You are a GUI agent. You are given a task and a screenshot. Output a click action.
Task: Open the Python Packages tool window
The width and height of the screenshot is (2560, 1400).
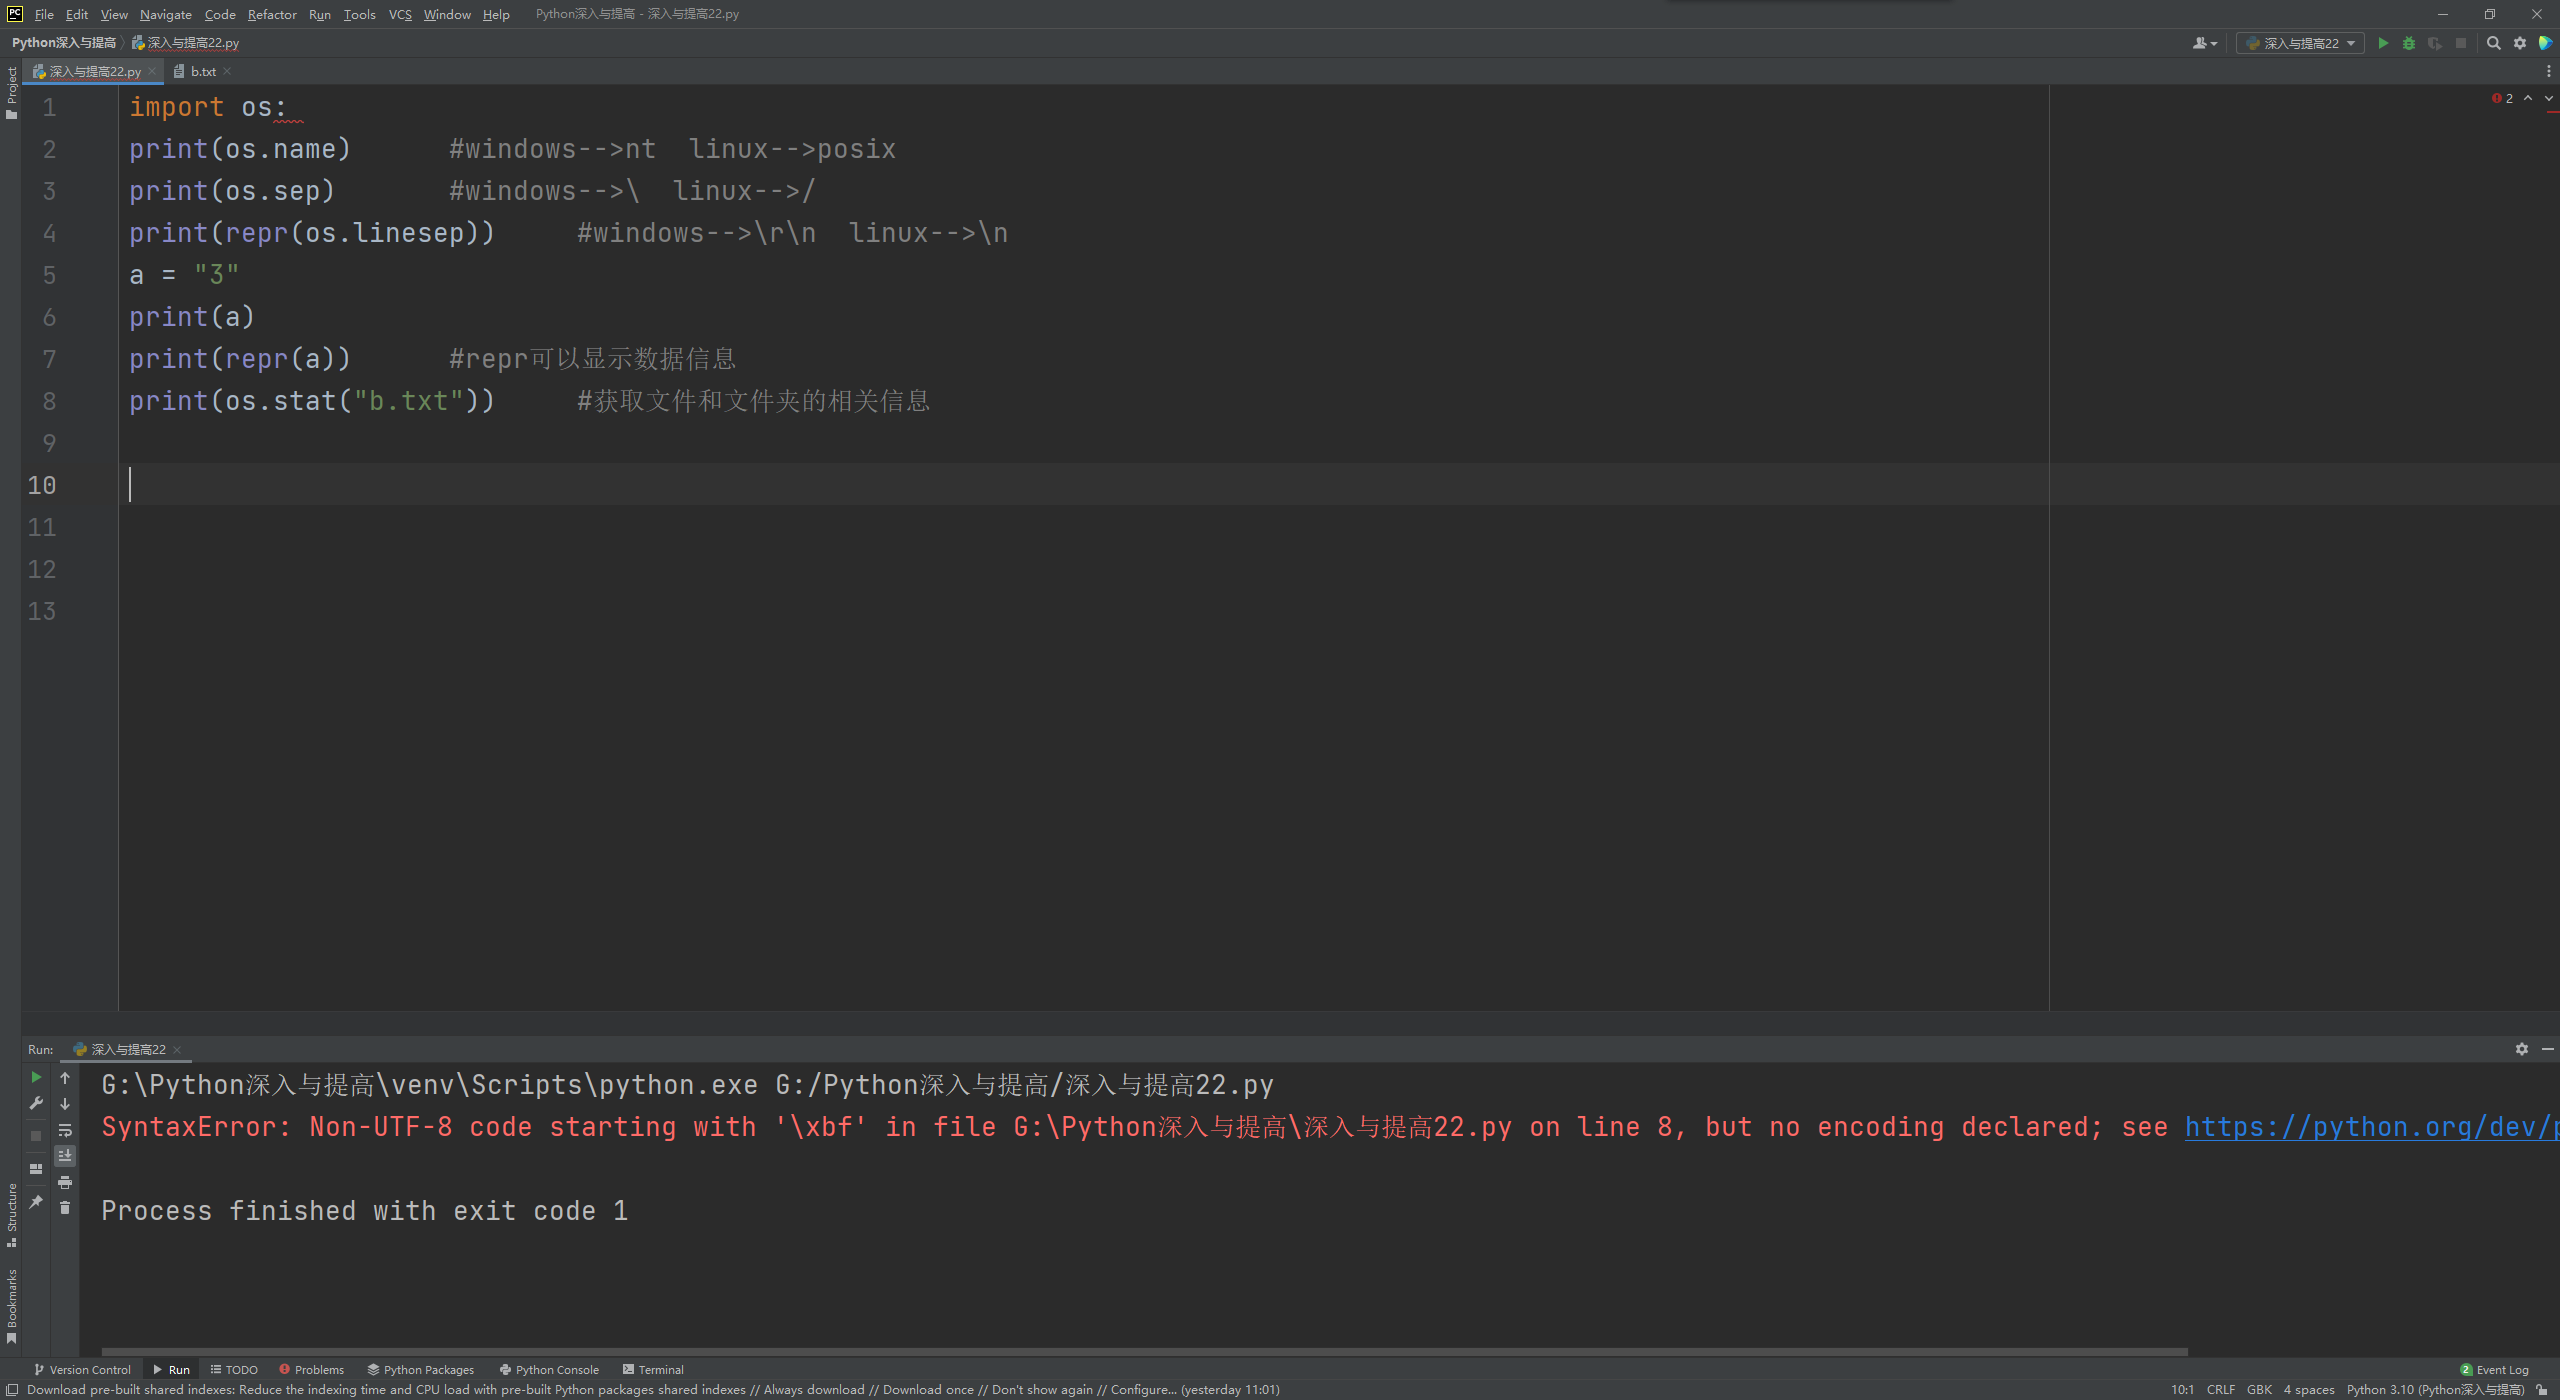click(421, 1370)
